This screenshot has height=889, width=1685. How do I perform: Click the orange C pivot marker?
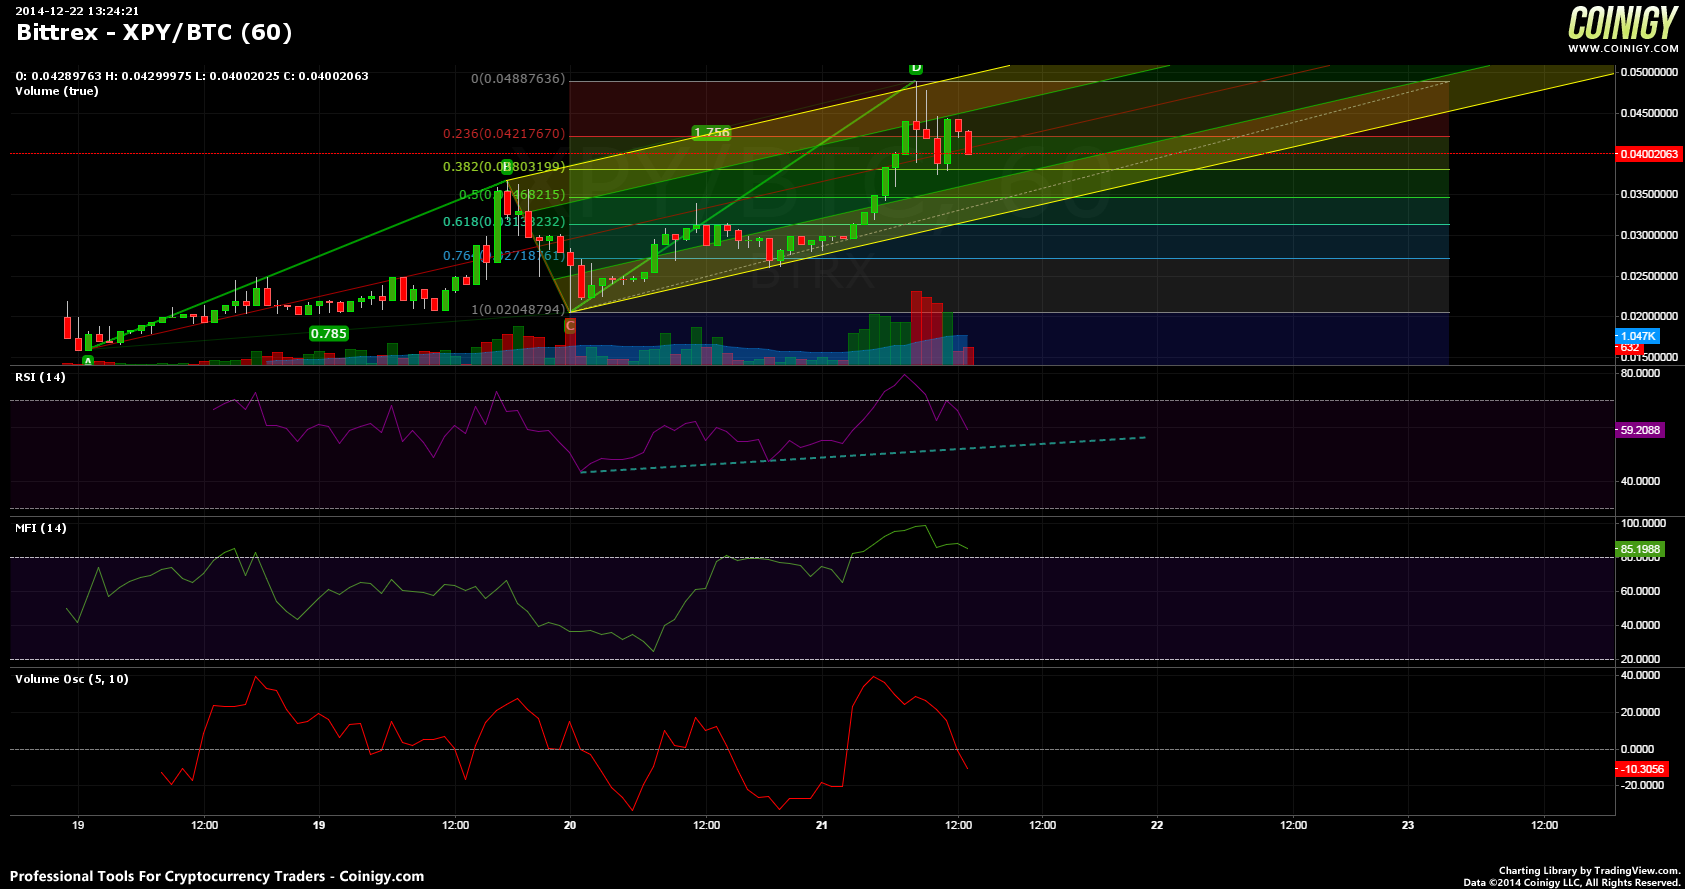click(570, 325)
